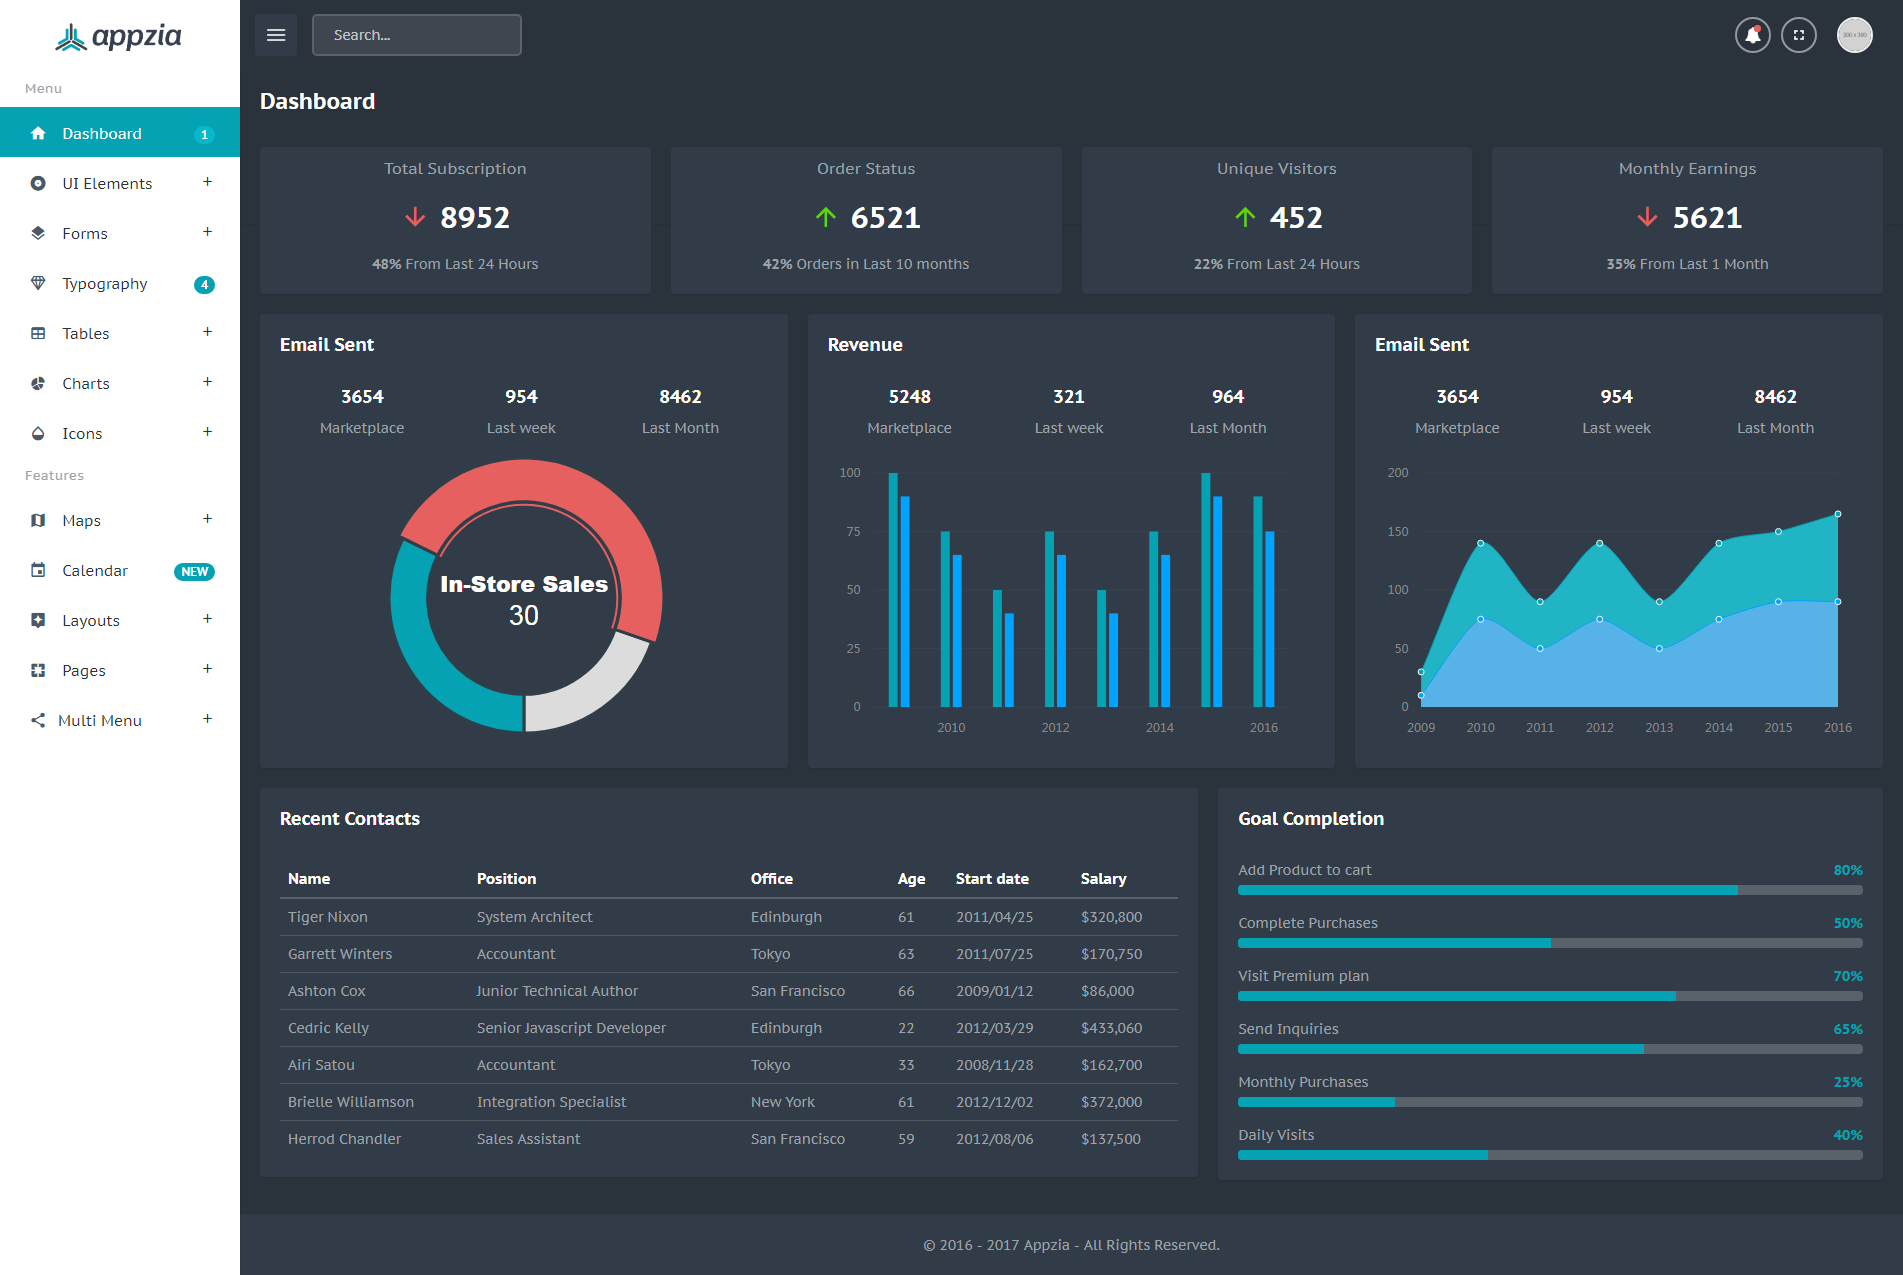Click the Typography diamond icon
The width and height of the screenshot is (1903, 1275).
pyautogui.click(x=38, y=283)
